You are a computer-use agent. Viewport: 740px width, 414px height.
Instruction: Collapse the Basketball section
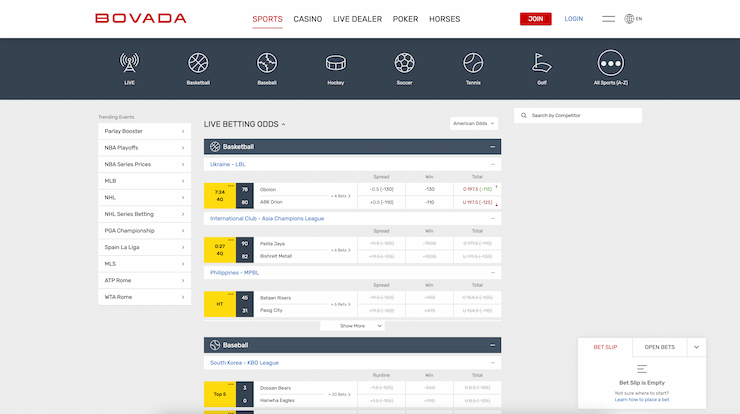[x=492, y=147]
